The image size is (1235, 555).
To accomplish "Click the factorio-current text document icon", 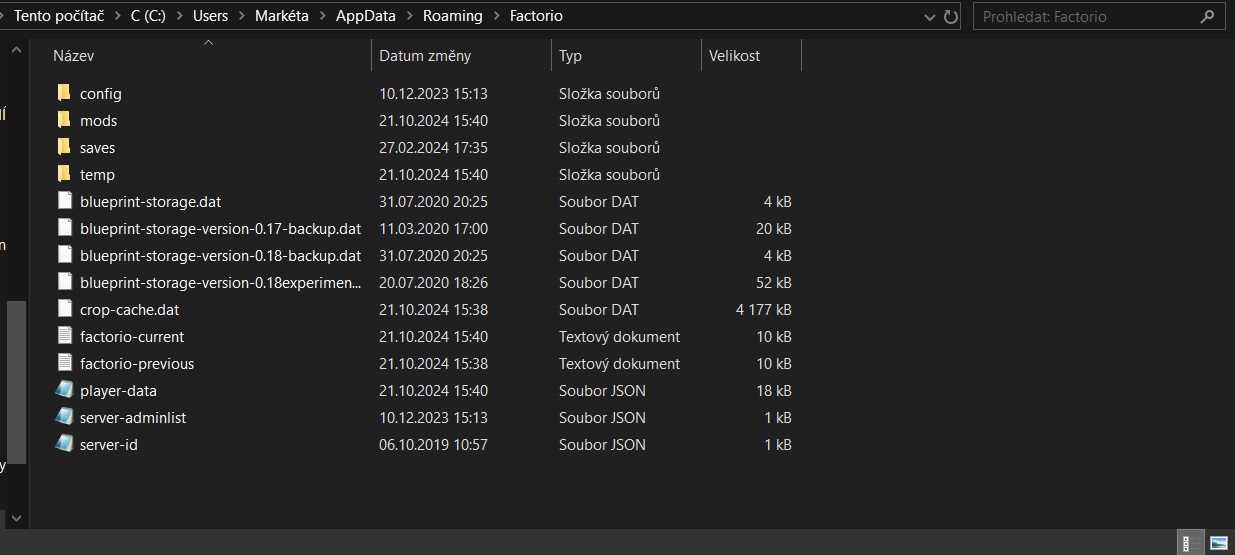I will click(64, 336).
